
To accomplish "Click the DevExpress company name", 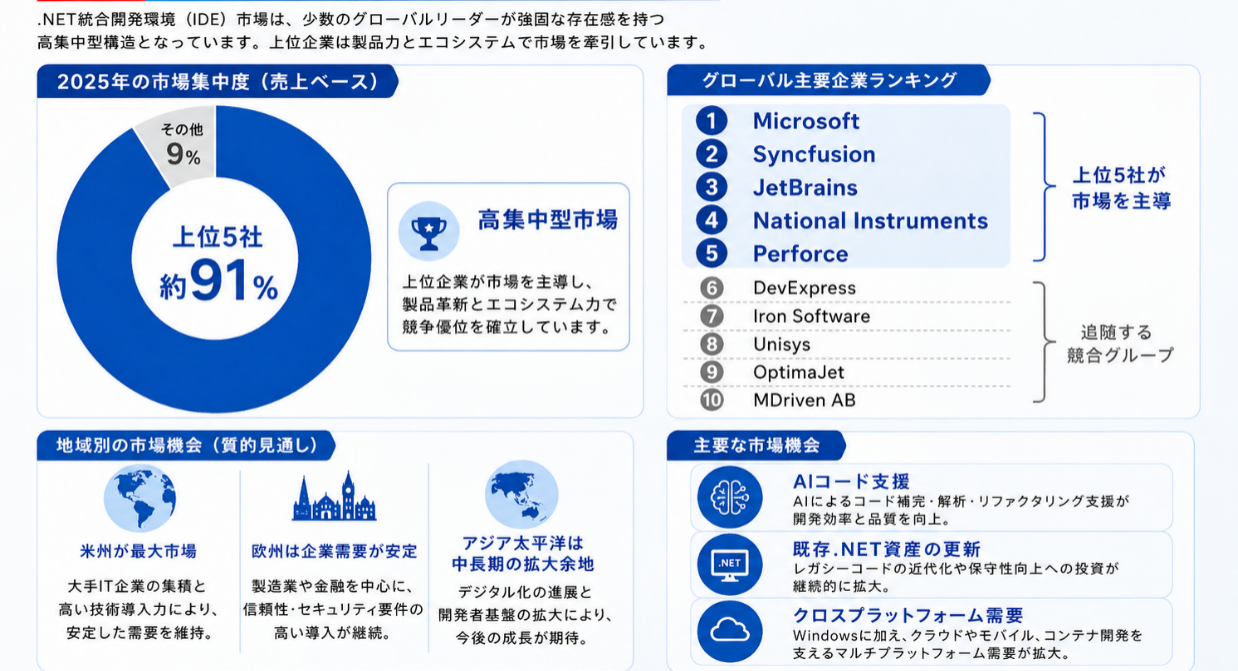I will coord(805,288).
